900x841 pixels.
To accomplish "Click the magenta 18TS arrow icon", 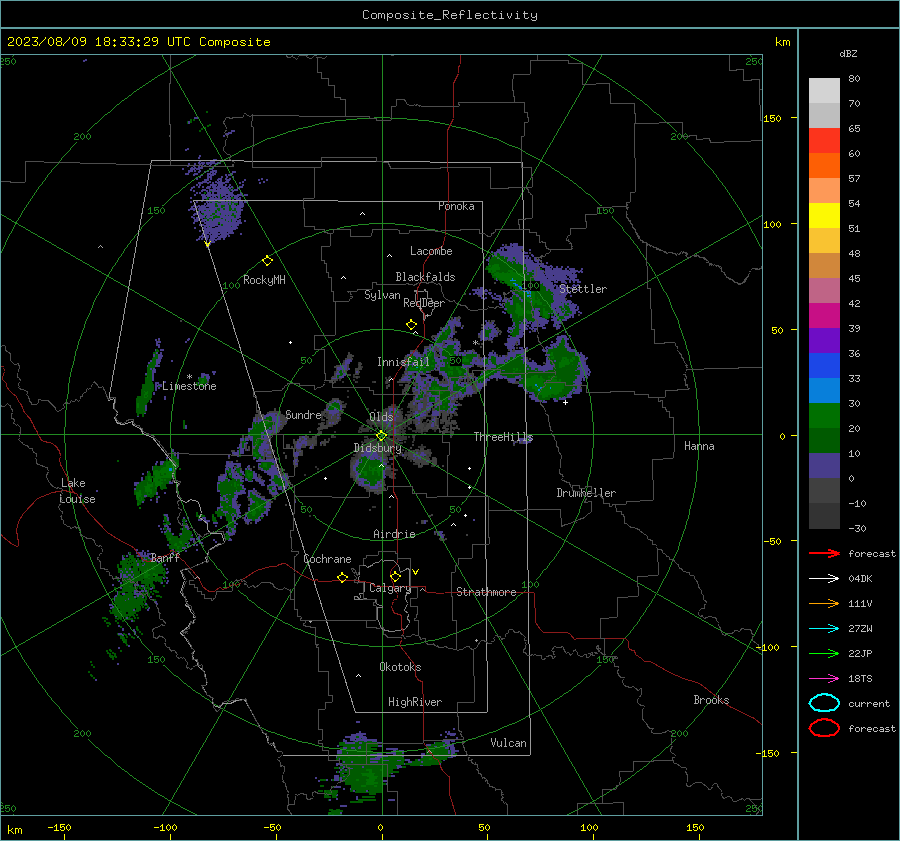I will click(824, 679).
